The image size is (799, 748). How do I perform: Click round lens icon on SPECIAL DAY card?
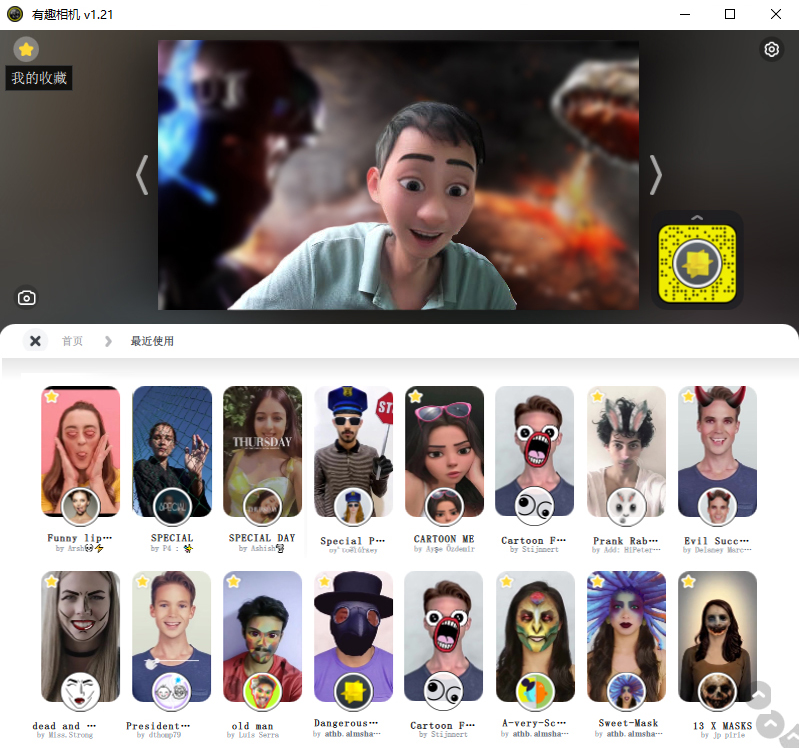coord(262,506)
